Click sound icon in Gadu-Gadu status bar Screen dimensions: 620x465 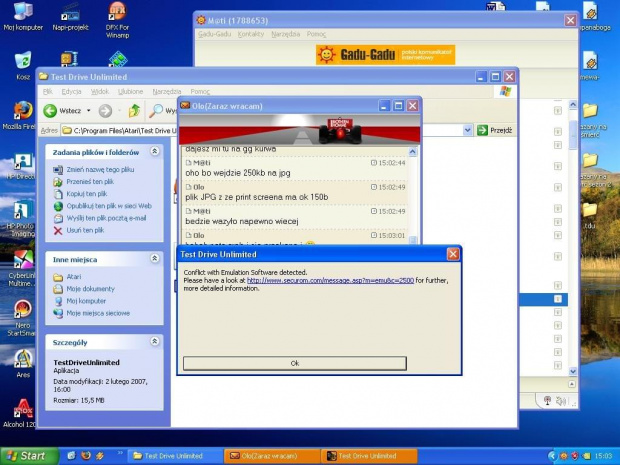[560, 401]
